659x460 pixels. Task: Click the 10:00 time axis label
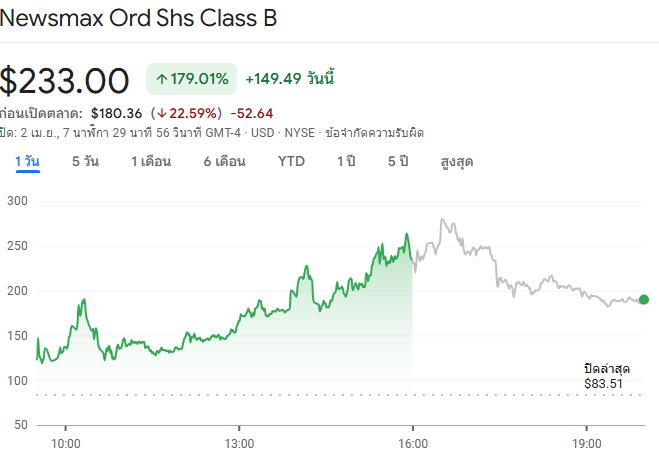pyautogui.click(x=66, y=443)
